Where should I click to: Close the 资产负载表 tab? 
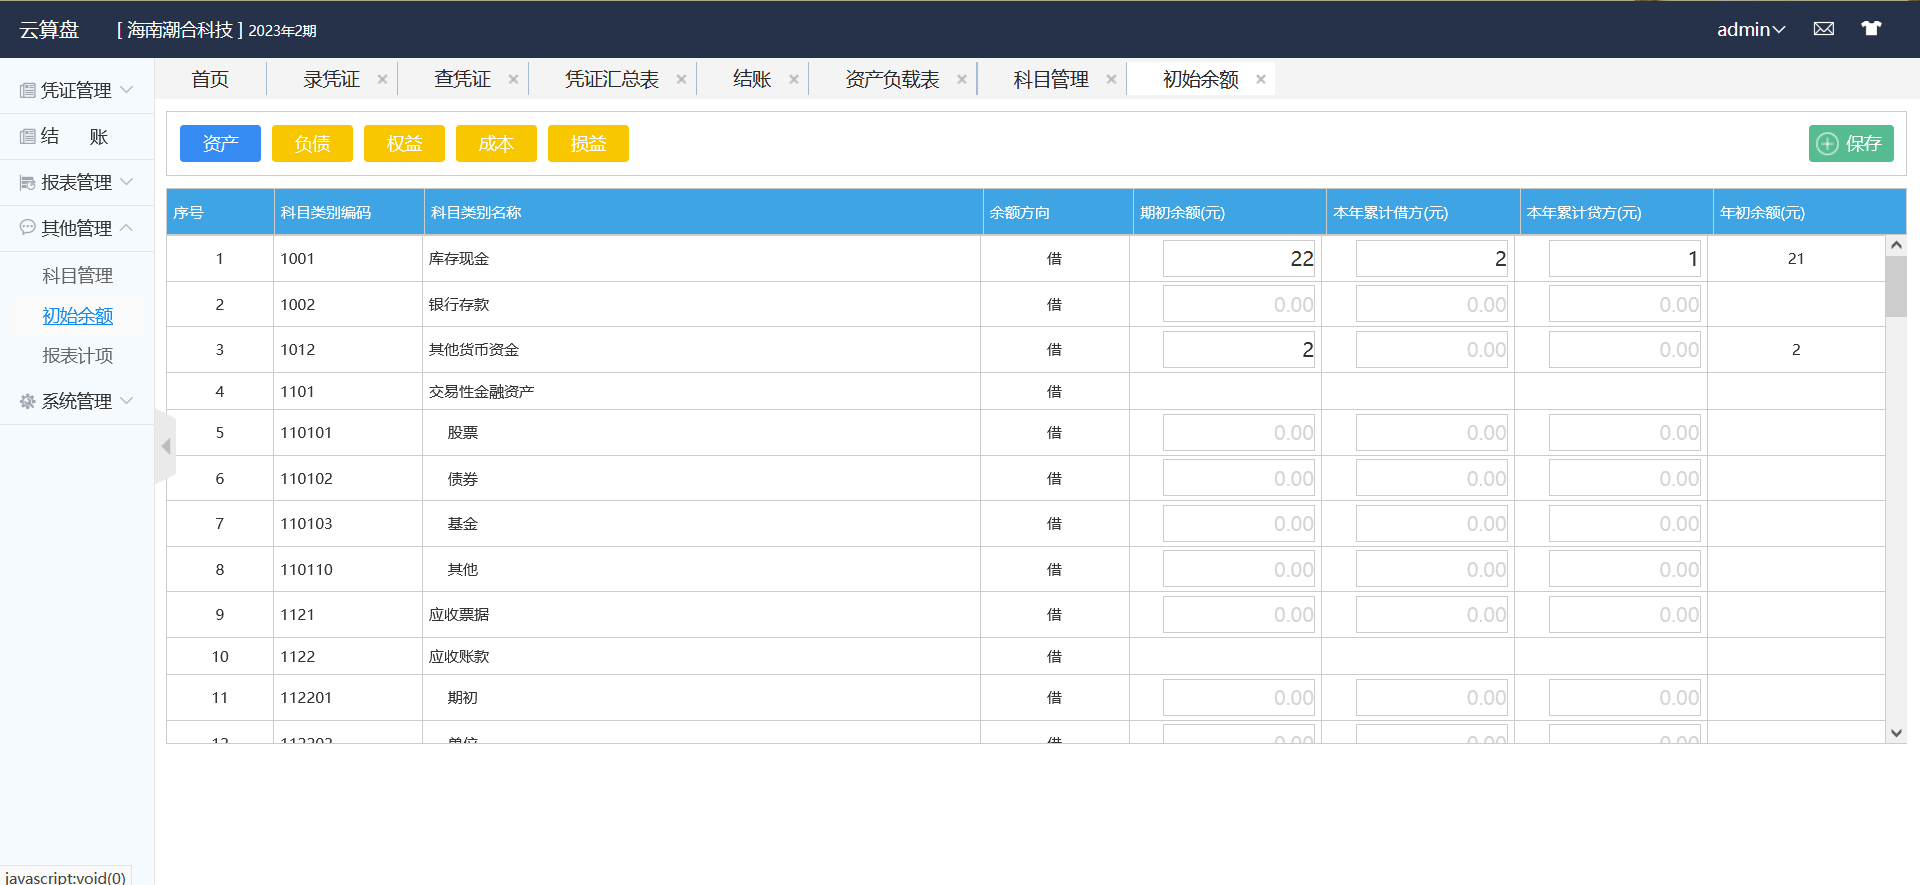(x=962, y=80)
